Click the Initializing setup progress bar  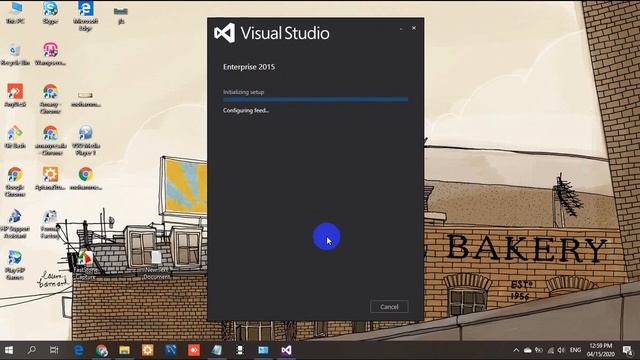pos(315,99)
